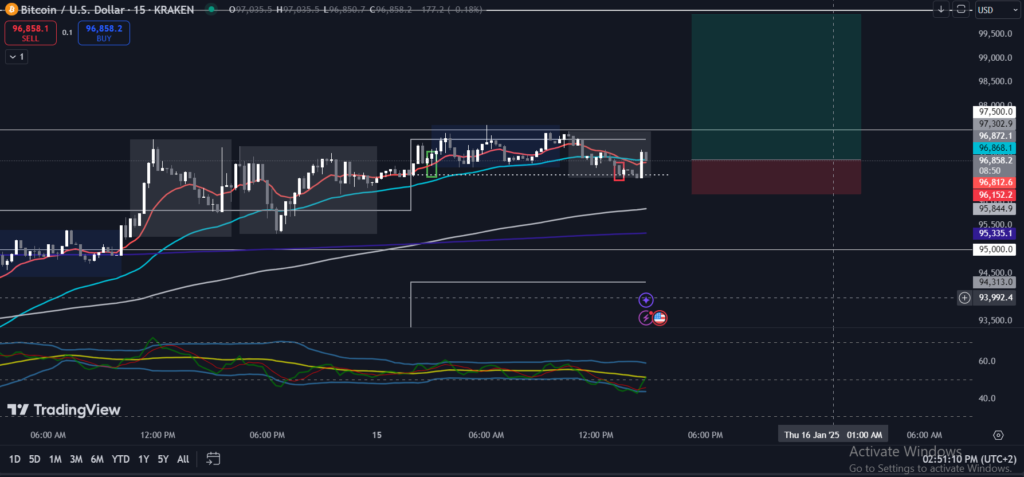Image resolution: width=1024 pixels, height=477 pixels.
Task: Click the scroll-to-latest down arrow icon
Action: pyautogui.click(x=941, y=9)
